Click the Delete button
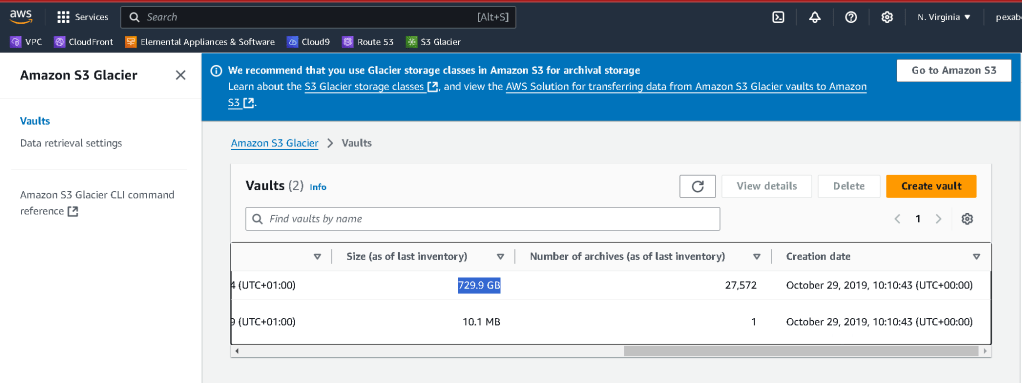The height and width of the screenshot is (383, 1022). click(849, 186)
